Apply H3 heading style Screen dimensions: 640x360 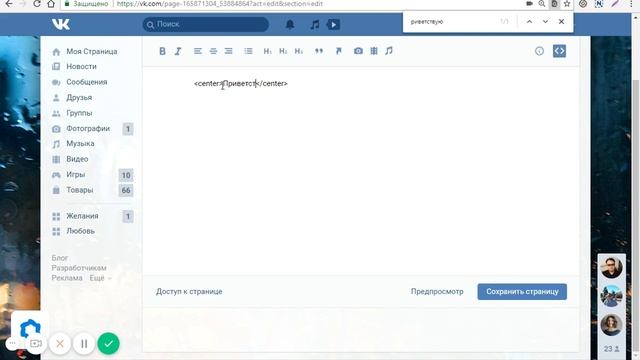pos(299,51)
